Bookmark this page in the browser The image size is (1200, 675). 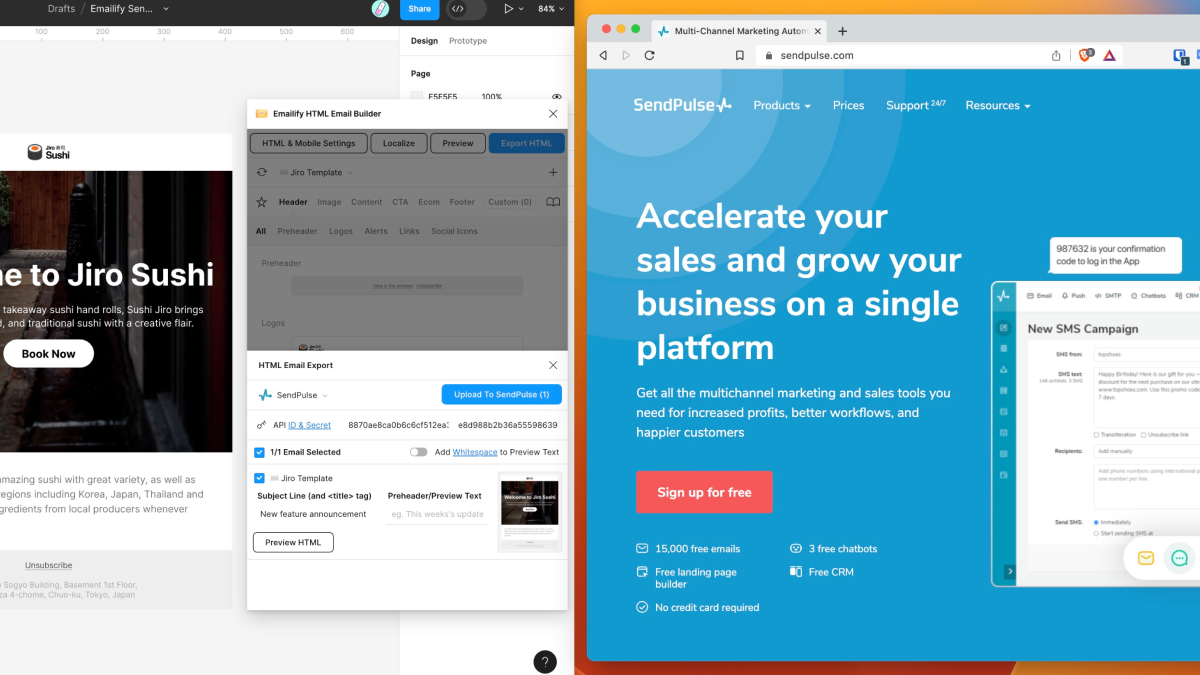[x=739, y=56]
